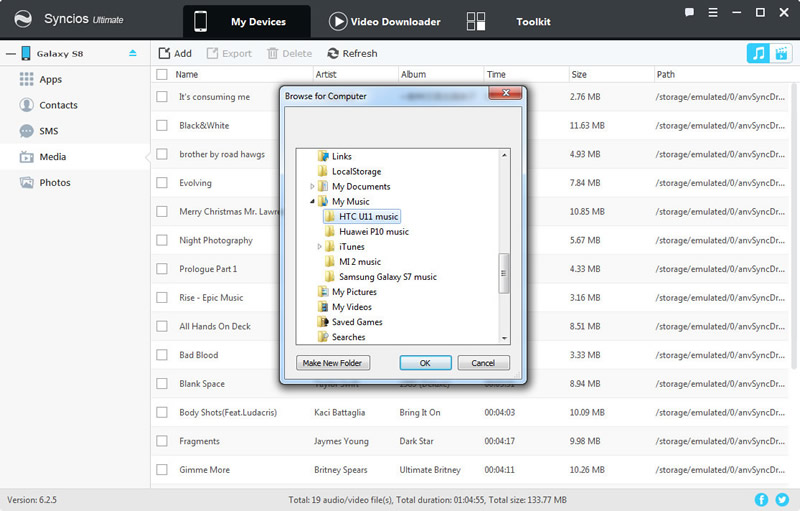800x511 pixels.
Task: Check the box for Evolving
Action: tap(162, 183)
